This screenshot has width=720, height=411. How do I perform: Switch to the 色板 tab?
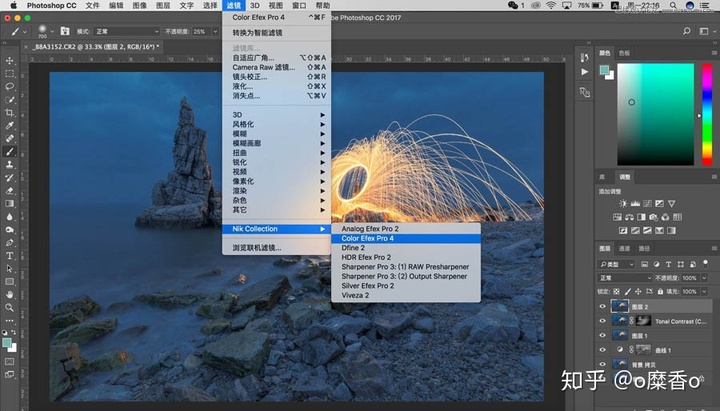click(624, 53)
